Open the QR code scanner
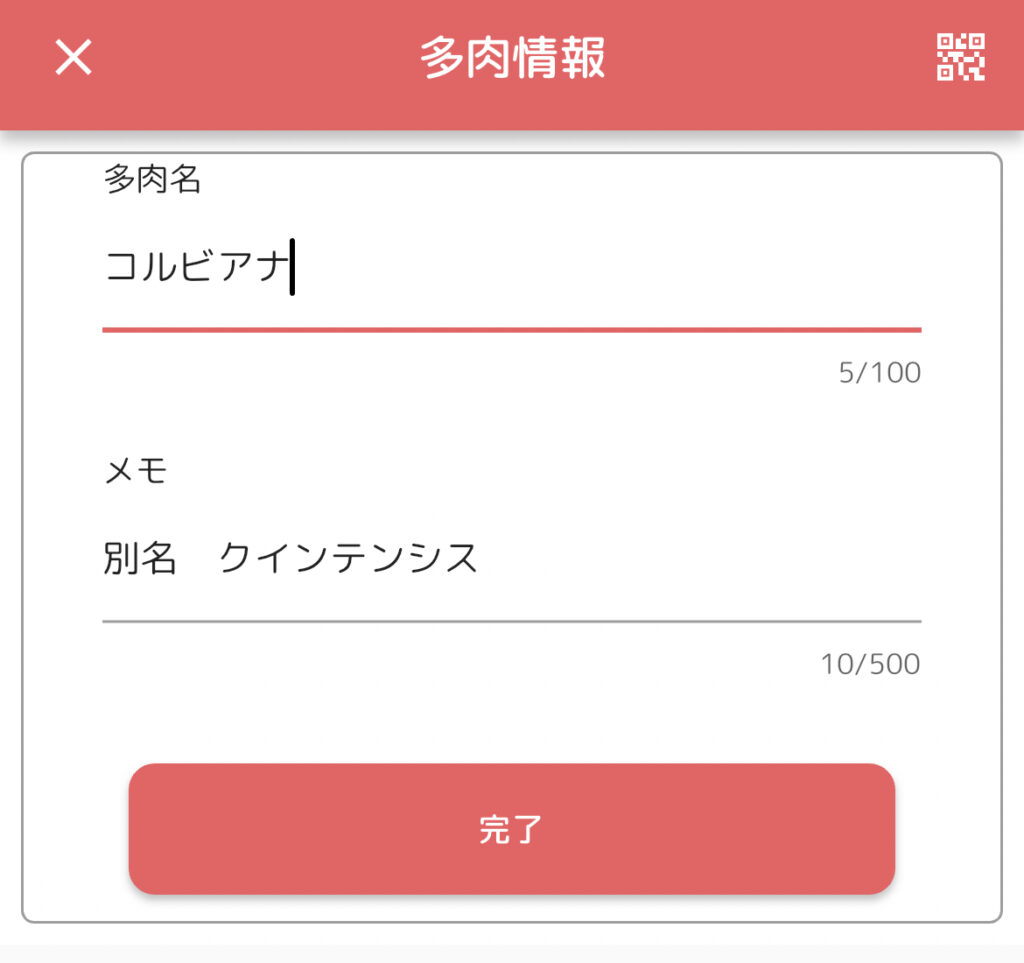 point(960,57)
